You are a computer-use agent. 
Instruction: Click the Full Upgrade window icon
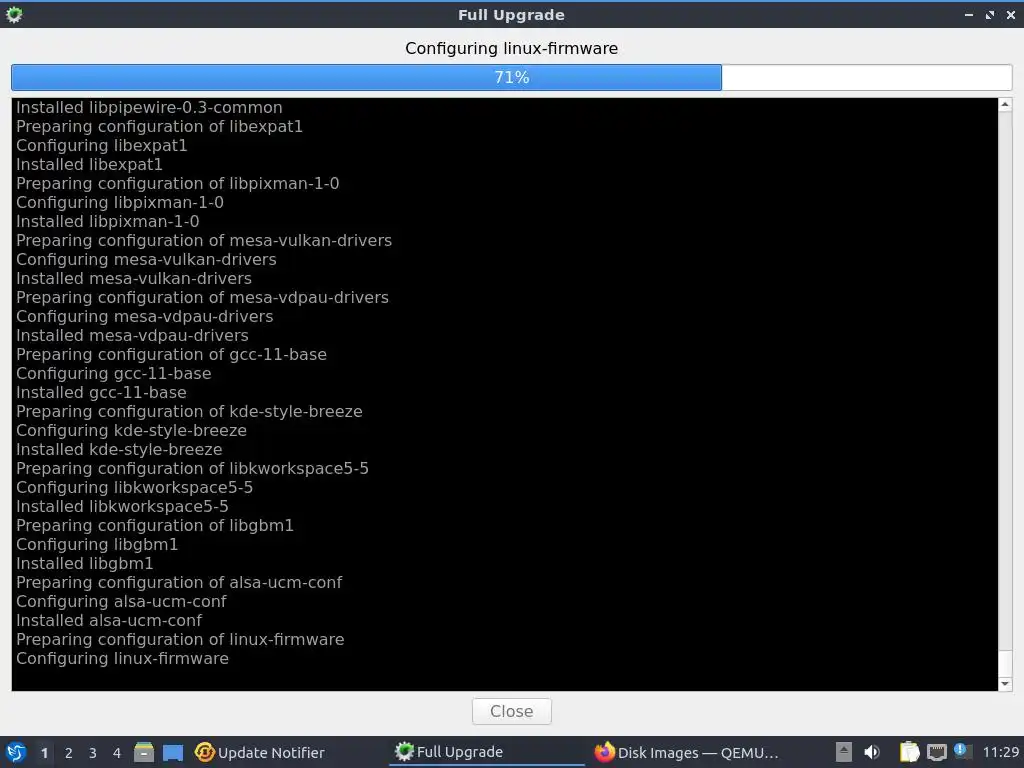pos(14,14)
